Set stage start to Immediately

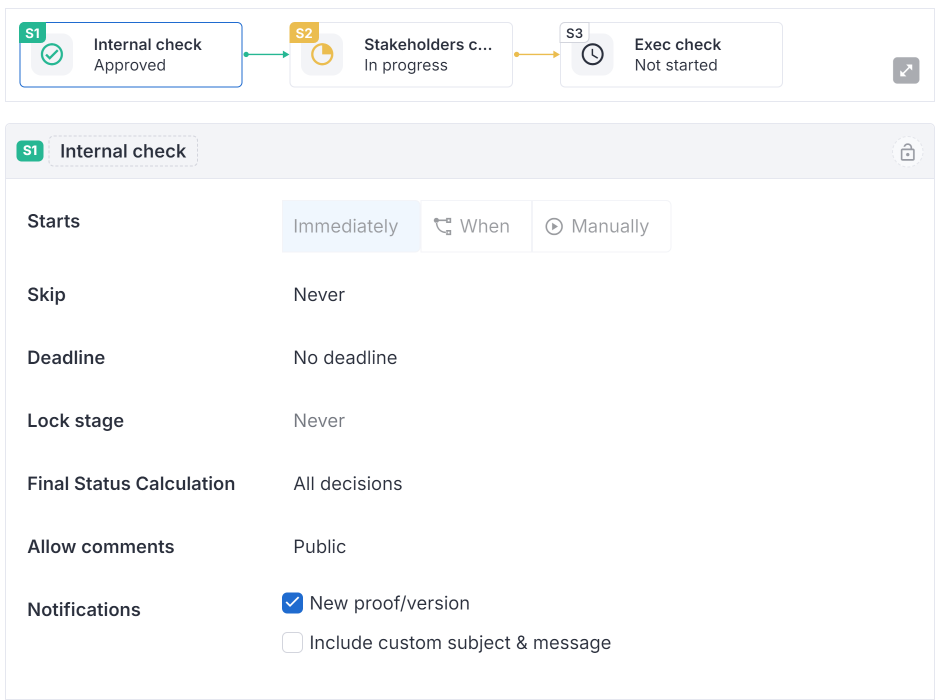coord(346,227)
